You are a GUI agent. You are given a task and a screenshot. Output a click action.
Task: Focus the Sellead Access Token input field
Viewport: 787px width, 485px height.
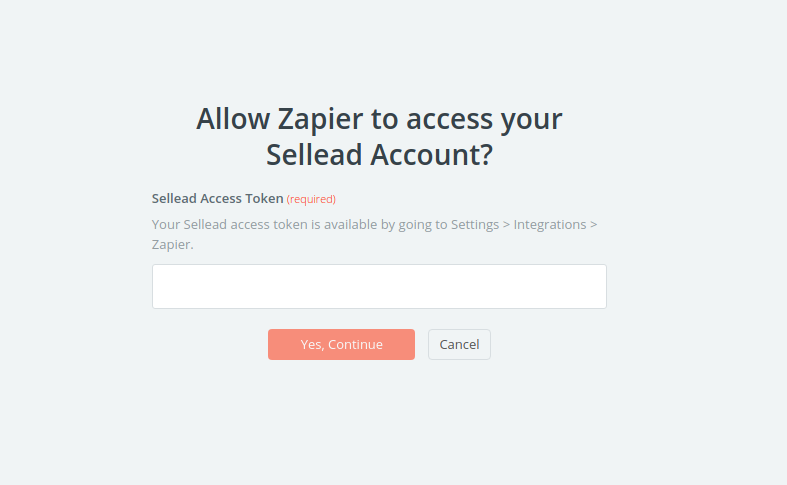tap(379, 287)
